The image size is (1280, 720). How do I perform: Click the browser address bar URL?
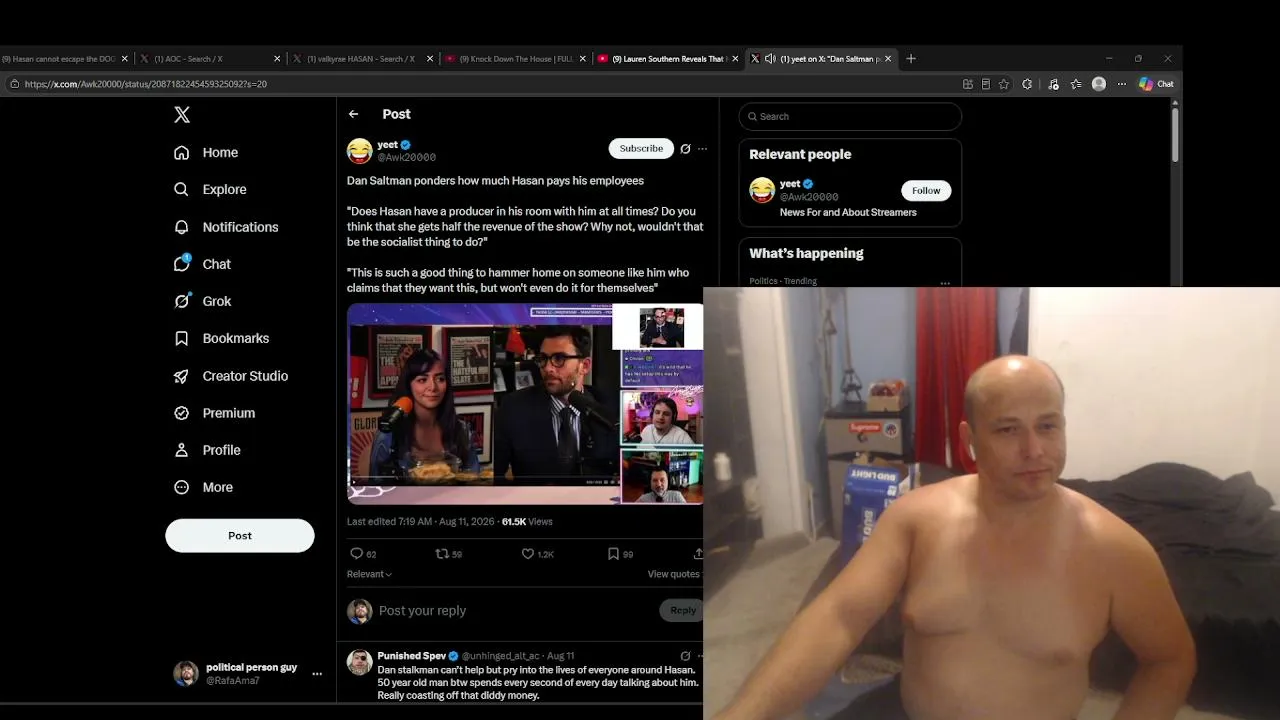[x=146, y=84]
